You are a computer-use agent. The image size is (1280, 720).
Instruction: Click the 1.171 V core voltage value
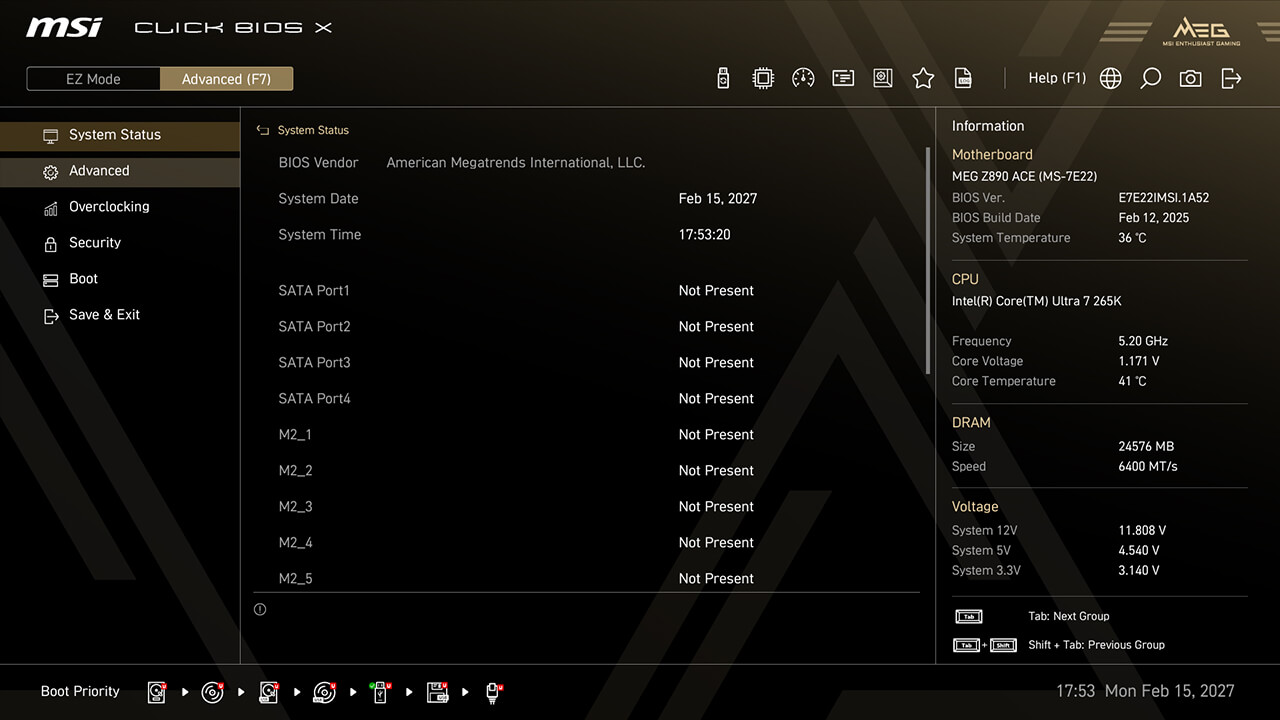coord(1139,361)
